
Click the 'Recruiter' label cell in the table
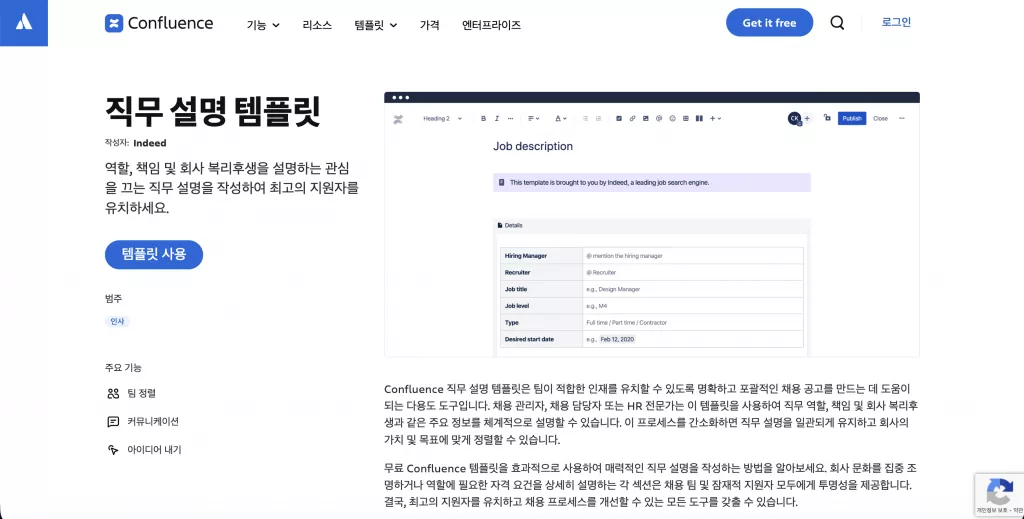click(x=541, y=272)
